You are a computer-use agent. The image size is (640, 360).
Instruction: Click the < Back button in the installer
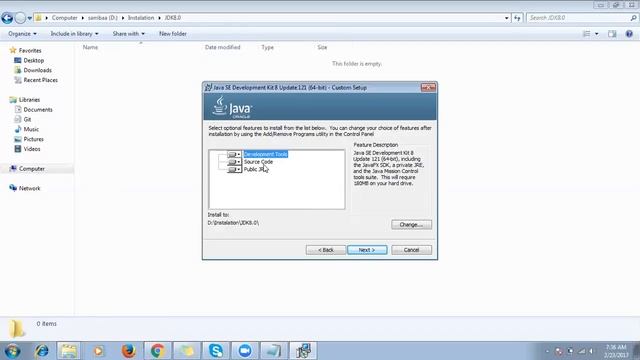[326, 250]
